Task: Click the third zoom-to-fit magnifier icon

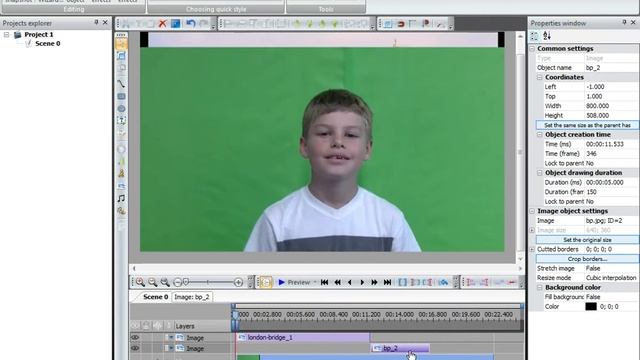Action: click(x=165, y=282)
